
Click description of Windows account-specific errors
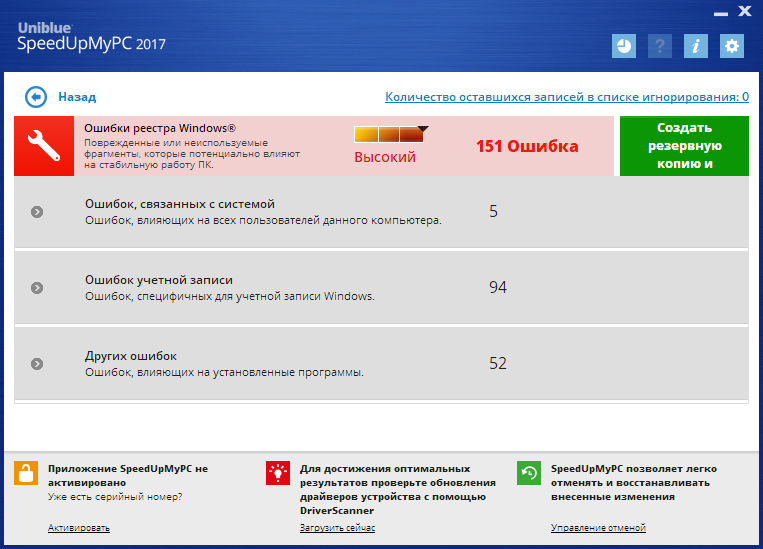pos(230,296)
